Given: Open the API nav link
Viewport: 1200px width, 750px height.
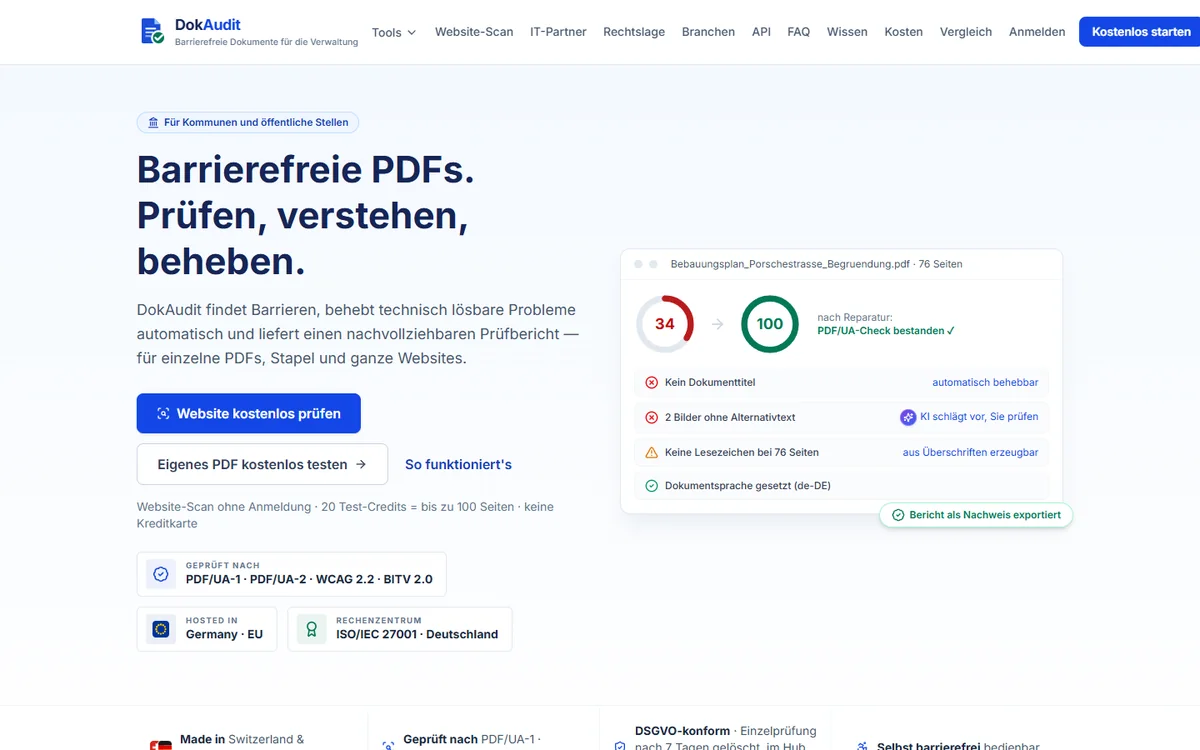Looking at the screenshot, I should (761, 32).
